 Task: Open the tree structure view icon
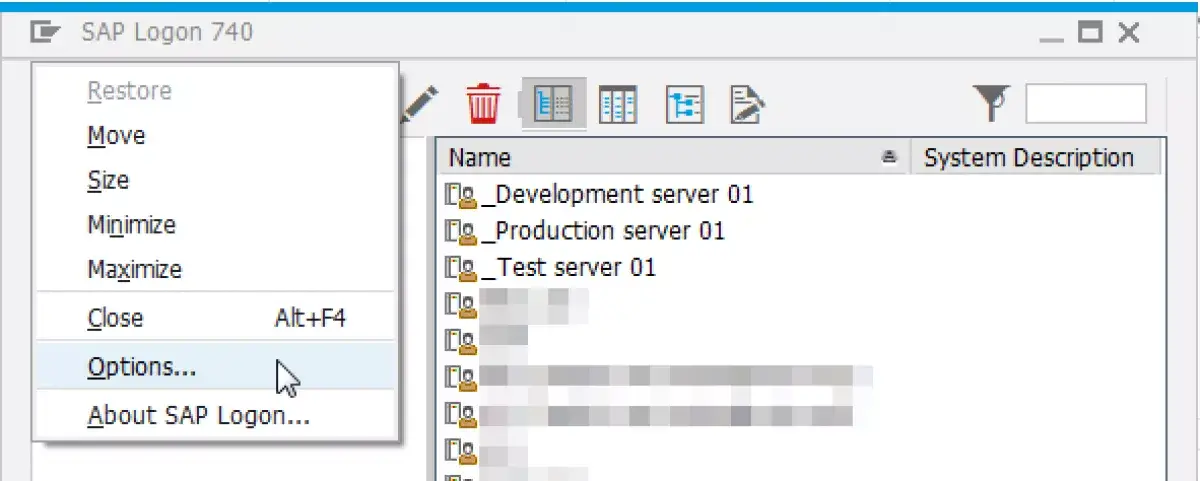[x=683, y=104]
